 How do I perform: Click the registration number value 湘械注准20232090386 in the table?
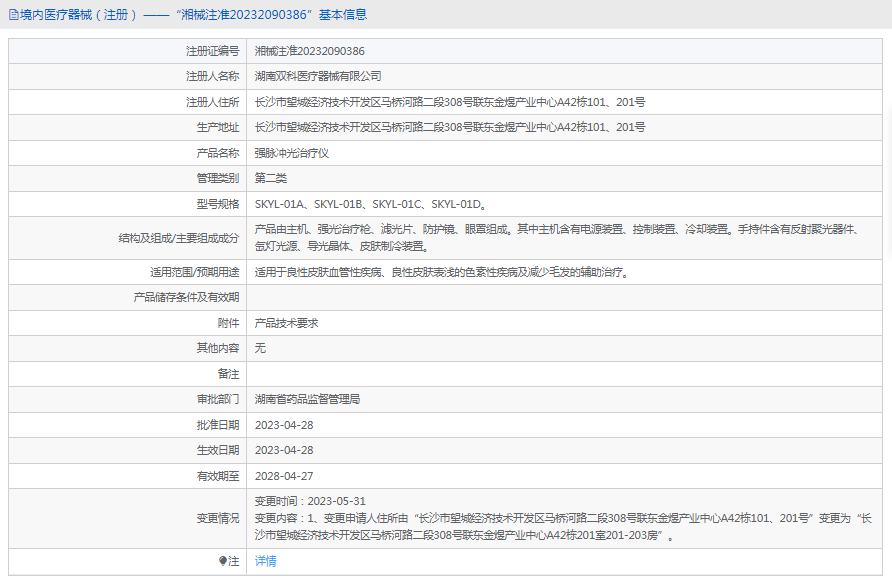309,51
